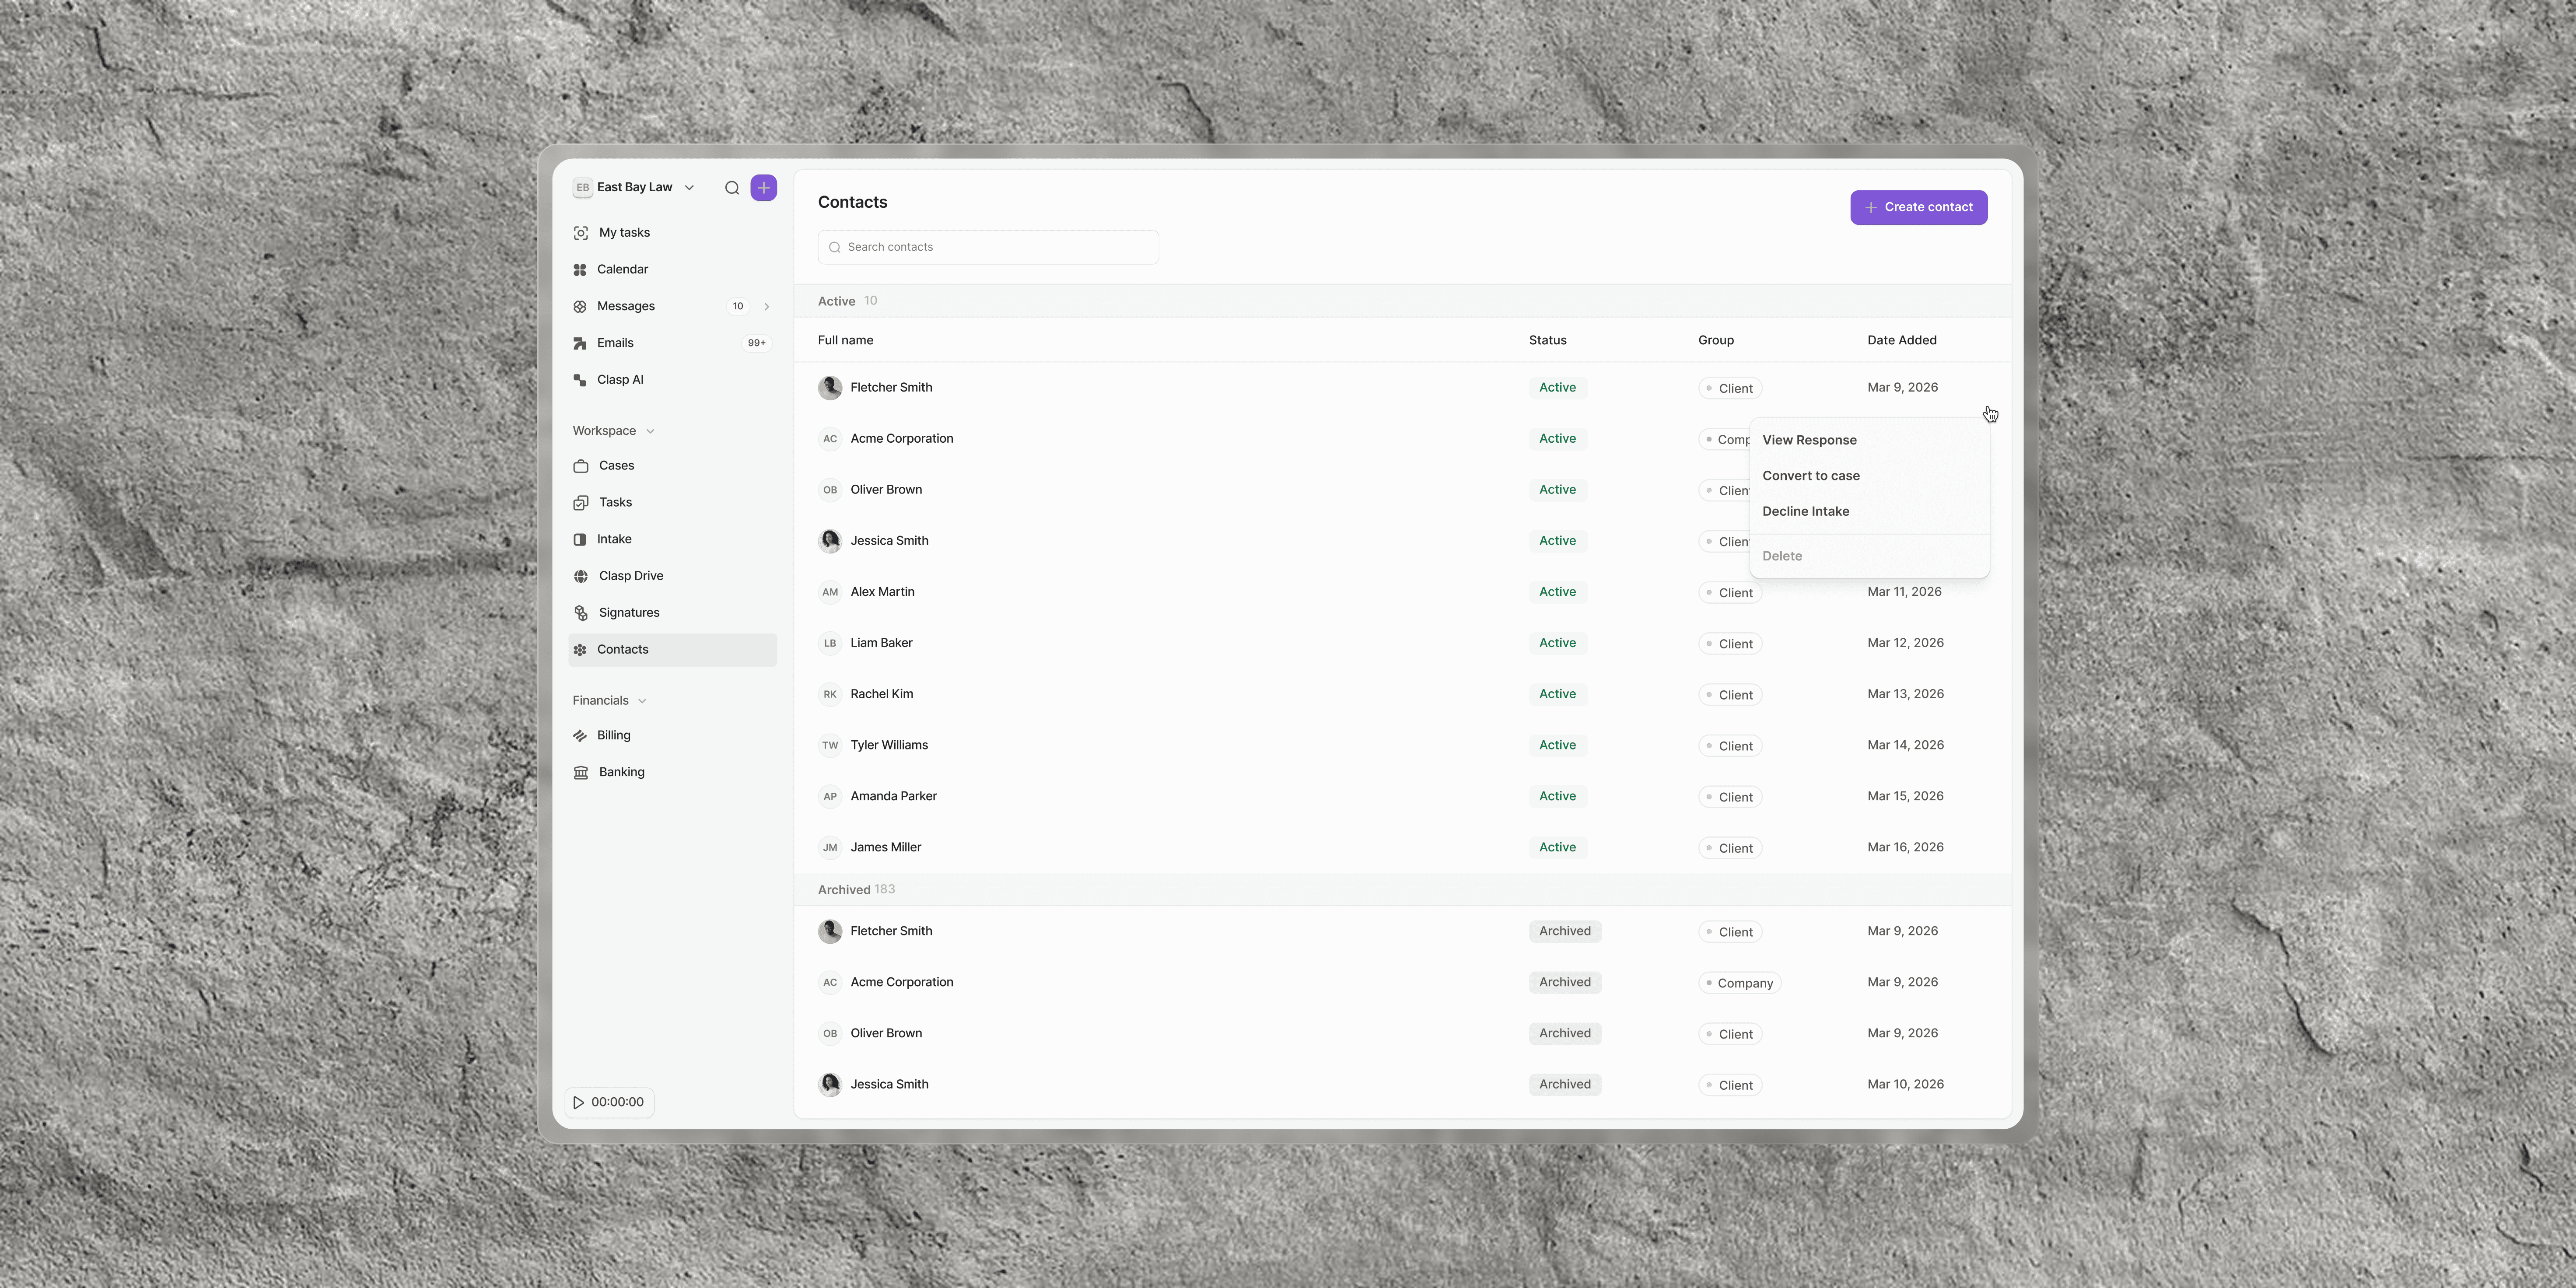Viewport: 2576px width, 1288px height.
Task: Choose Convert to case menu option
Action: click(1810, 476)
